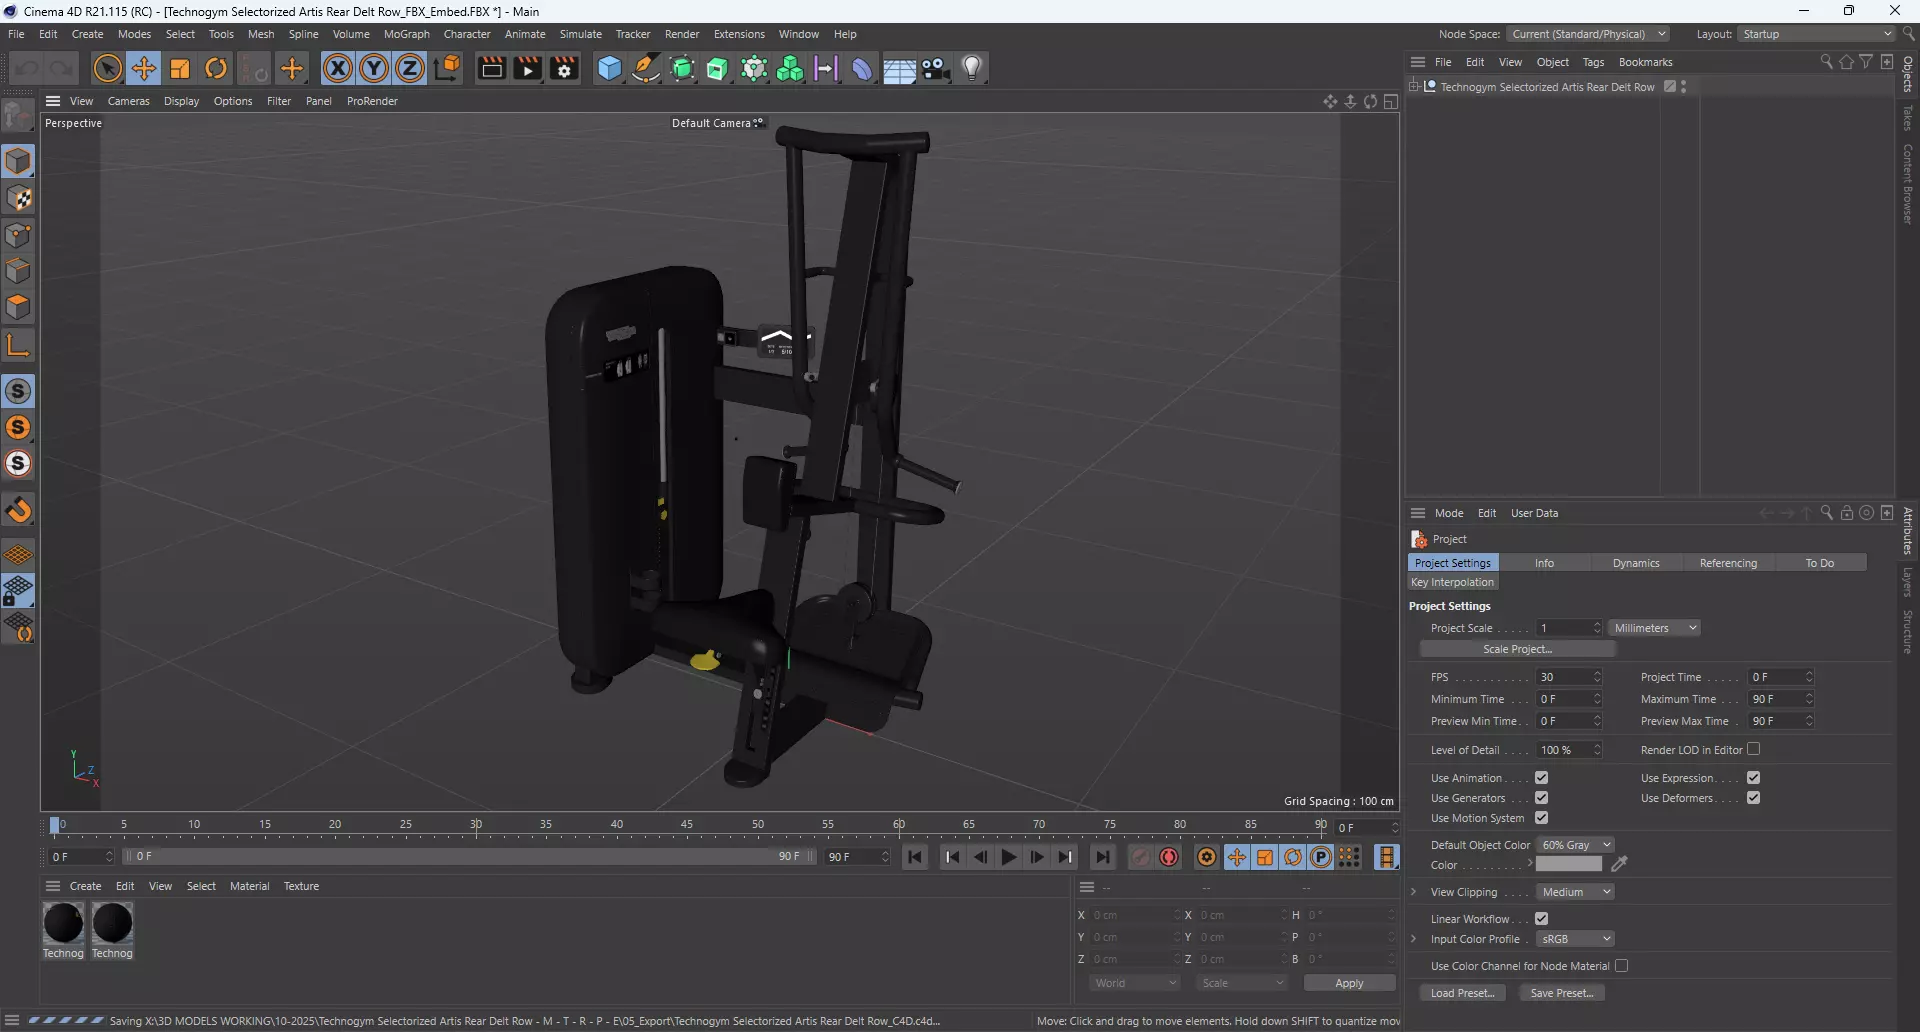The image size is (1920, 1032).
Task: Expand the Technogym object tree node
Action: click(1414, 87)
